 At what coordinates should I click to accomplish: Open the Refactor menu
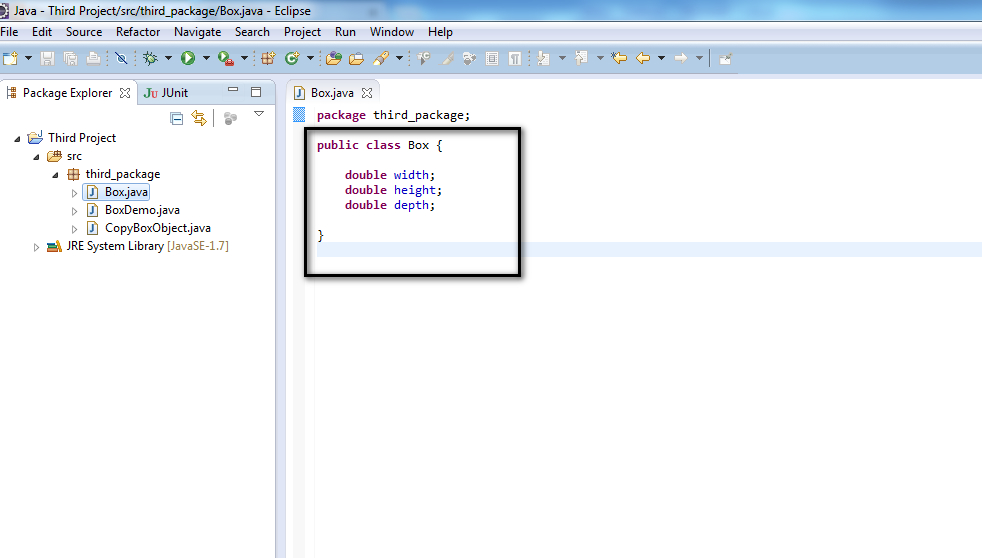[x=138, y=32]
